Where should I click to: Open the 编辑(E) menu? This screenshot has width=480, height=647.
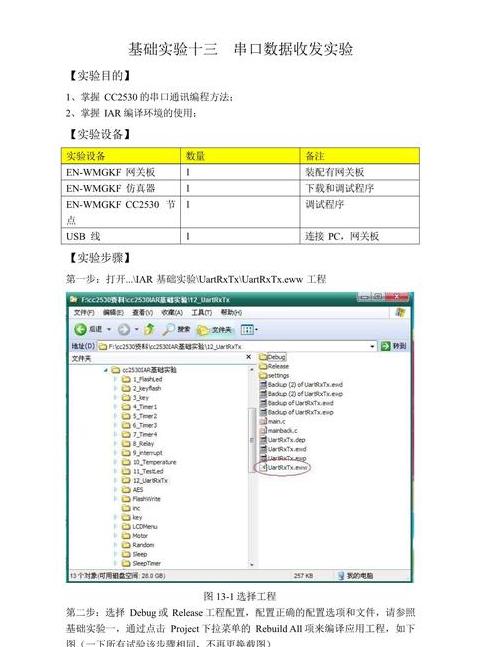pyautogui.click(x=113, y=312)
